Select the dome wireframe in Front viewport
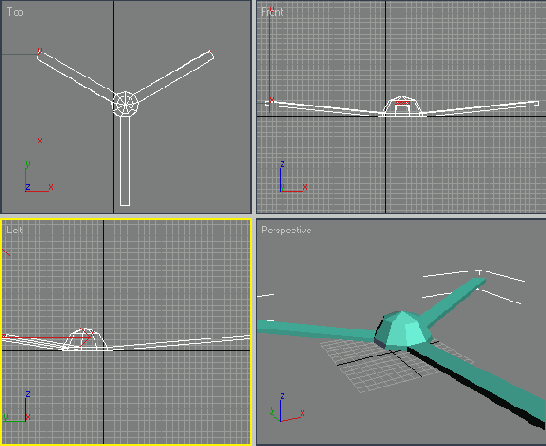546x446 pixels. tap(403, 106)
